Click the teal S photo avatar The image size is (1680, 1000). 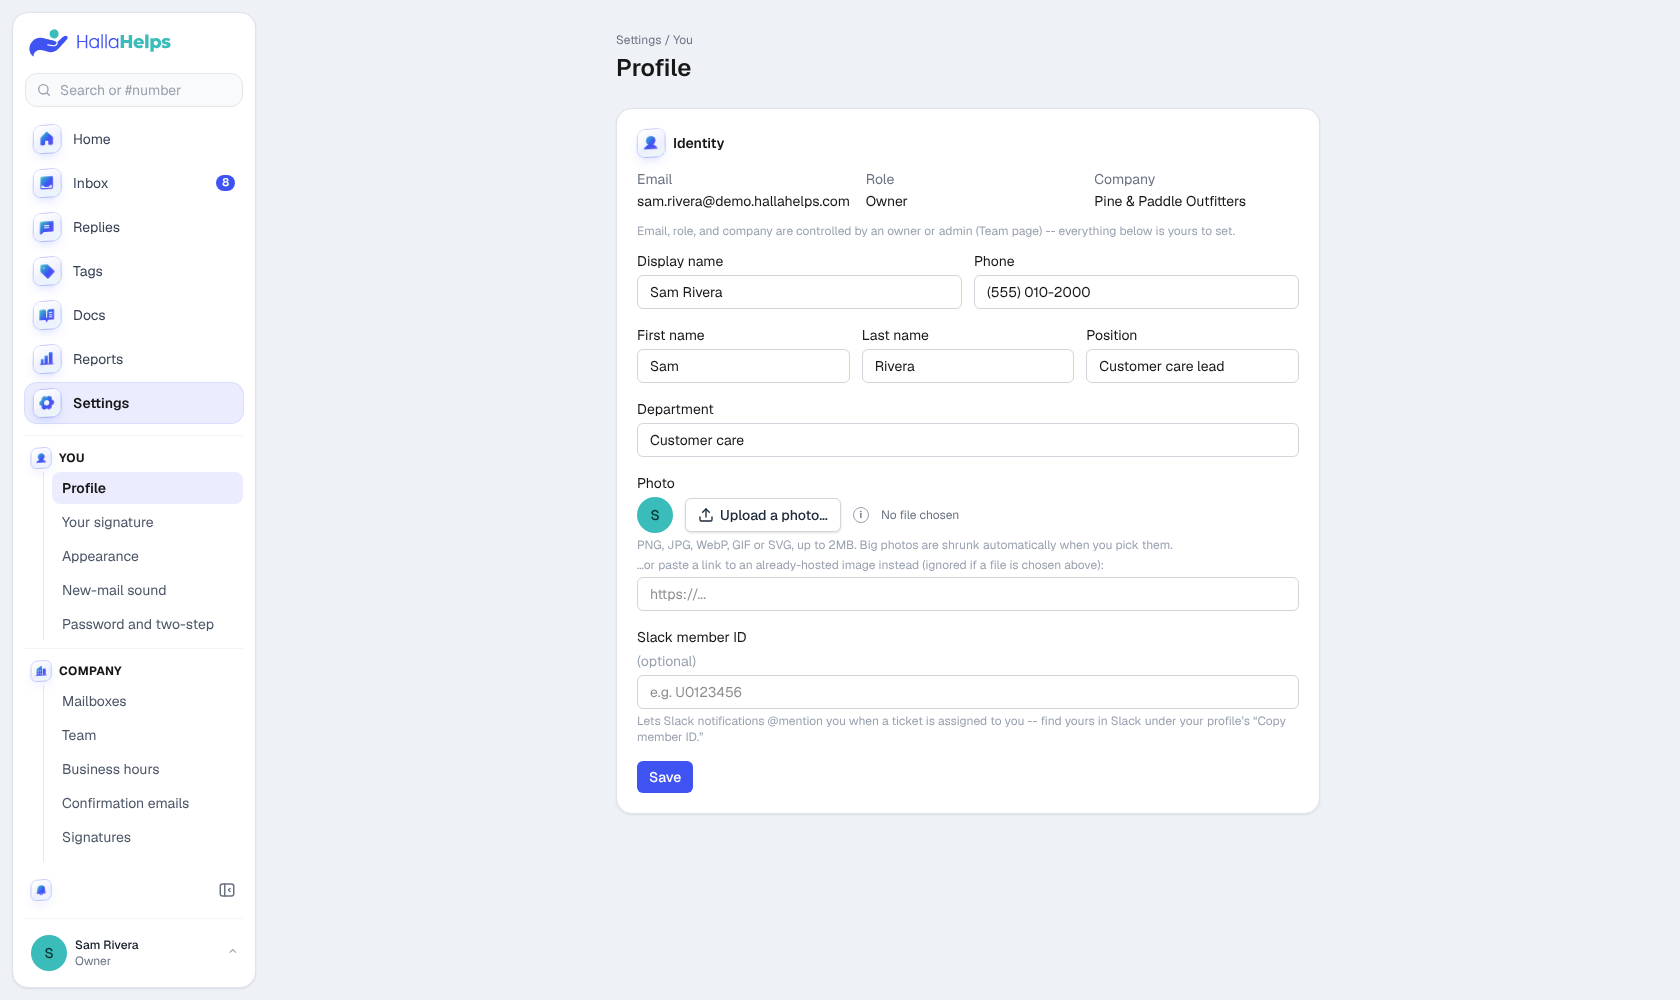click(655, 515)
